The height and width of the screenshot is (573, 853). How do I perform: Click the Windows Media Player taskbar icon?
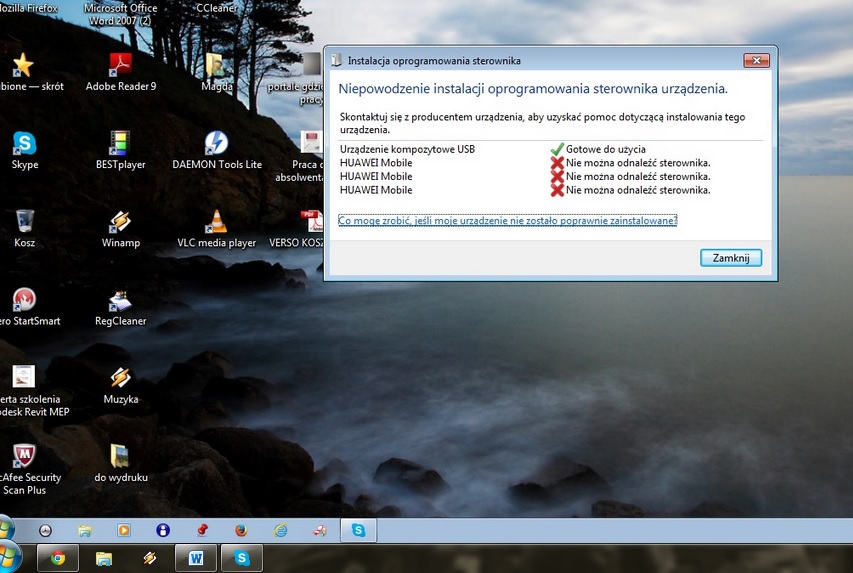pyautogui.click(x=124, y=530)
